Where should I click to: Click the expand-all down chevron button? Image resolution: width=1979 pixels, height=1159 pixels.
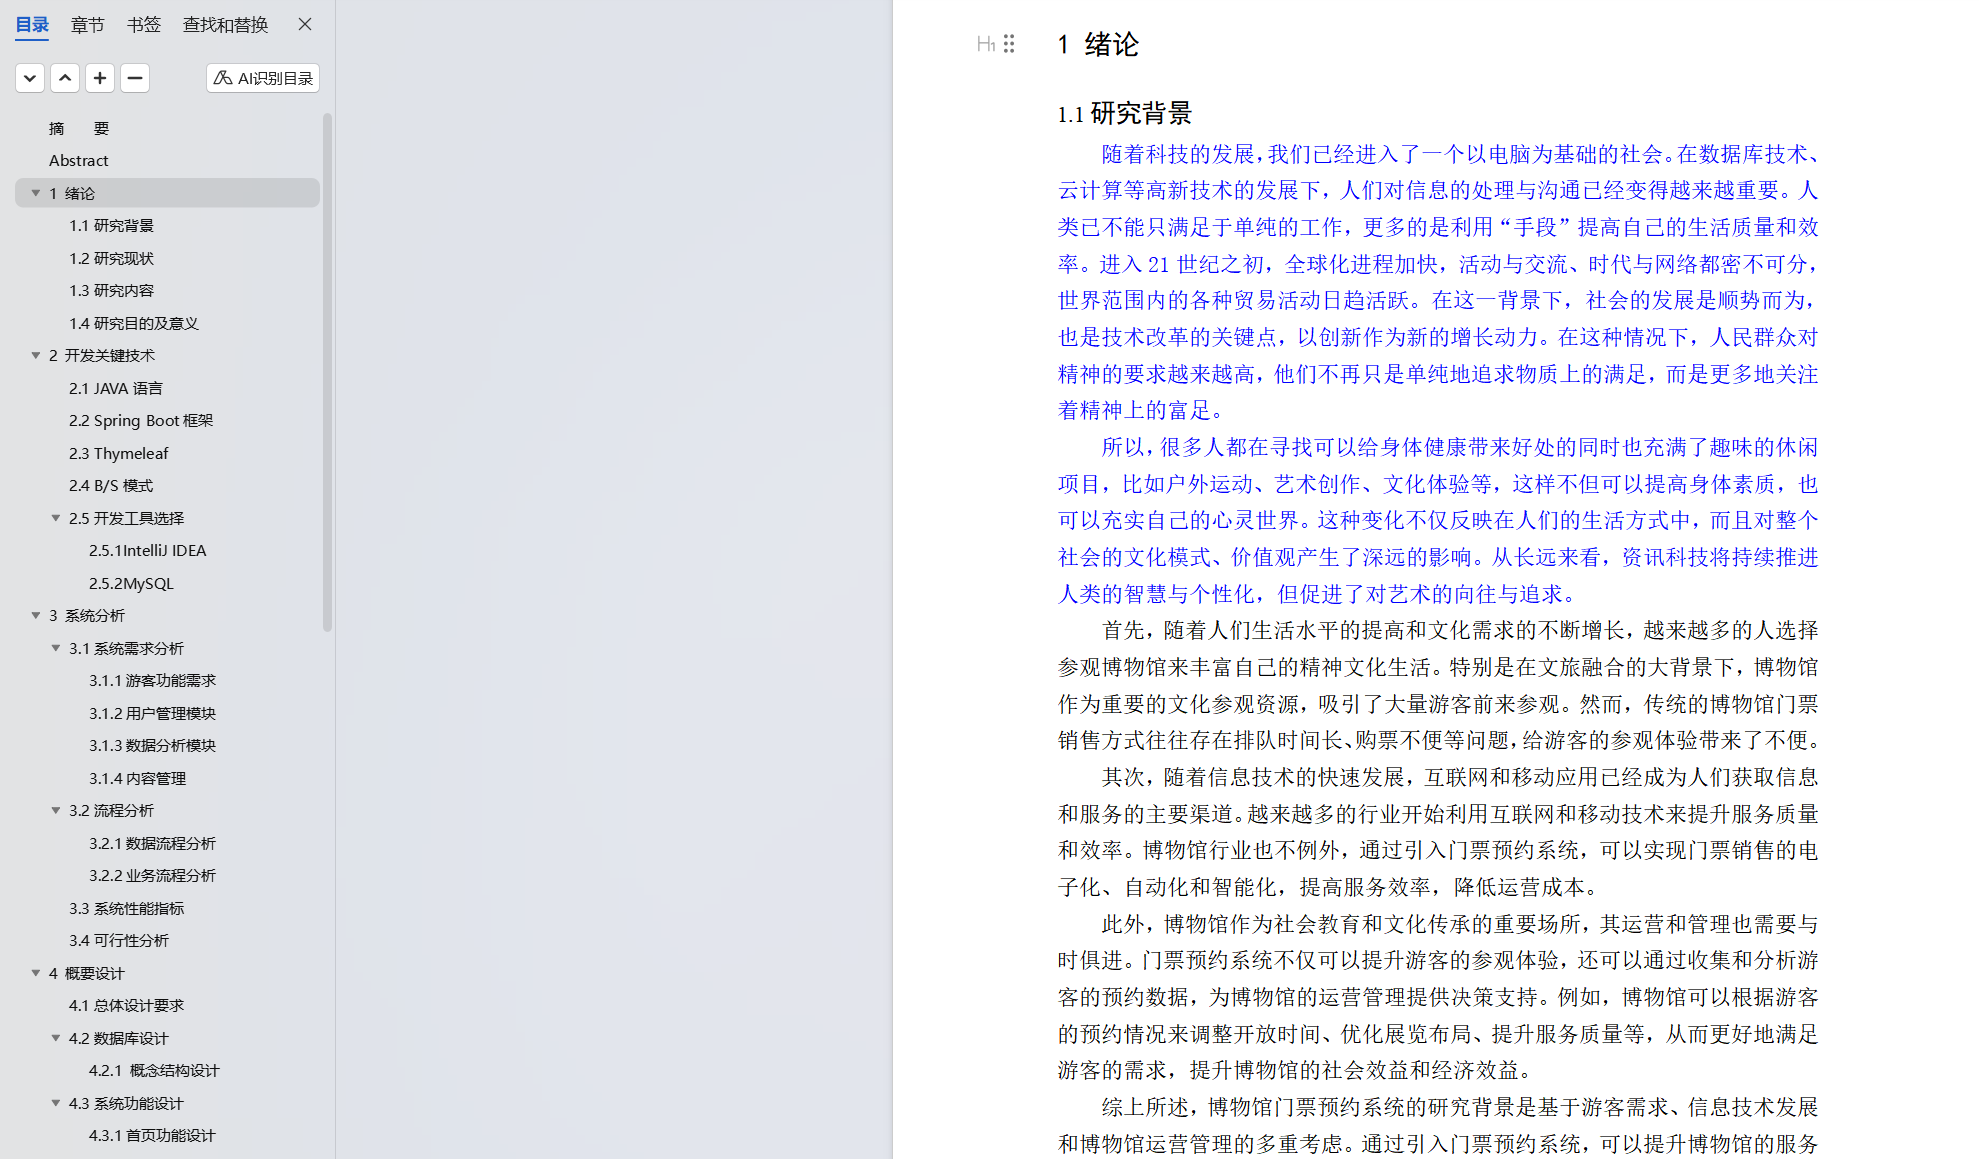click(30, 78)
